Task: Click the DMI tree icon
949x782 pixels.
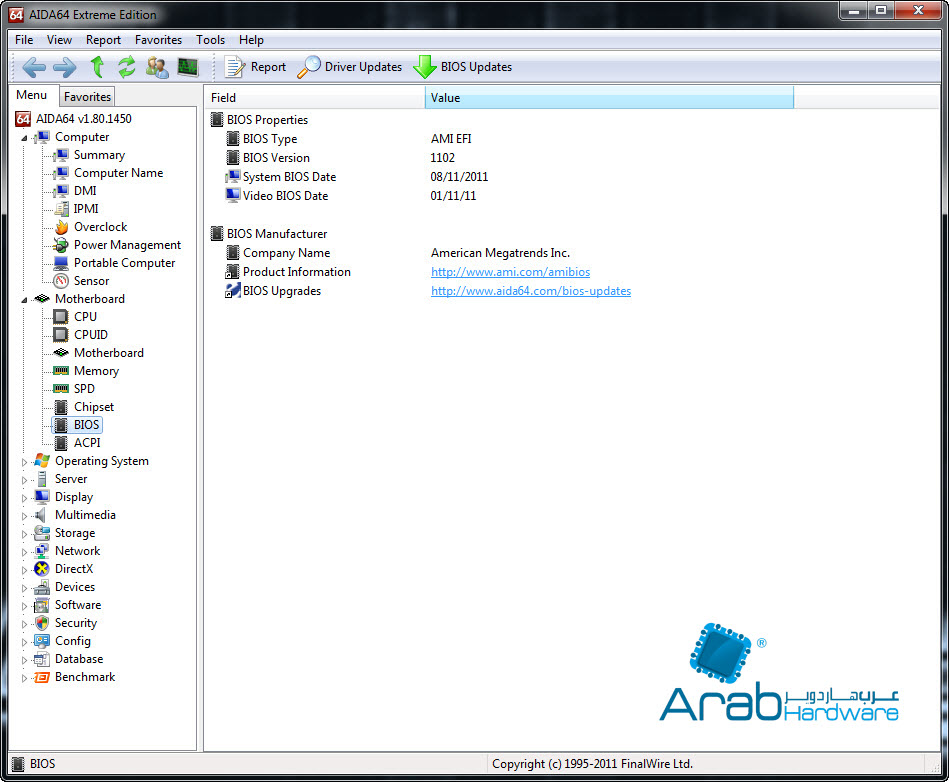Action: pos(61,191)
